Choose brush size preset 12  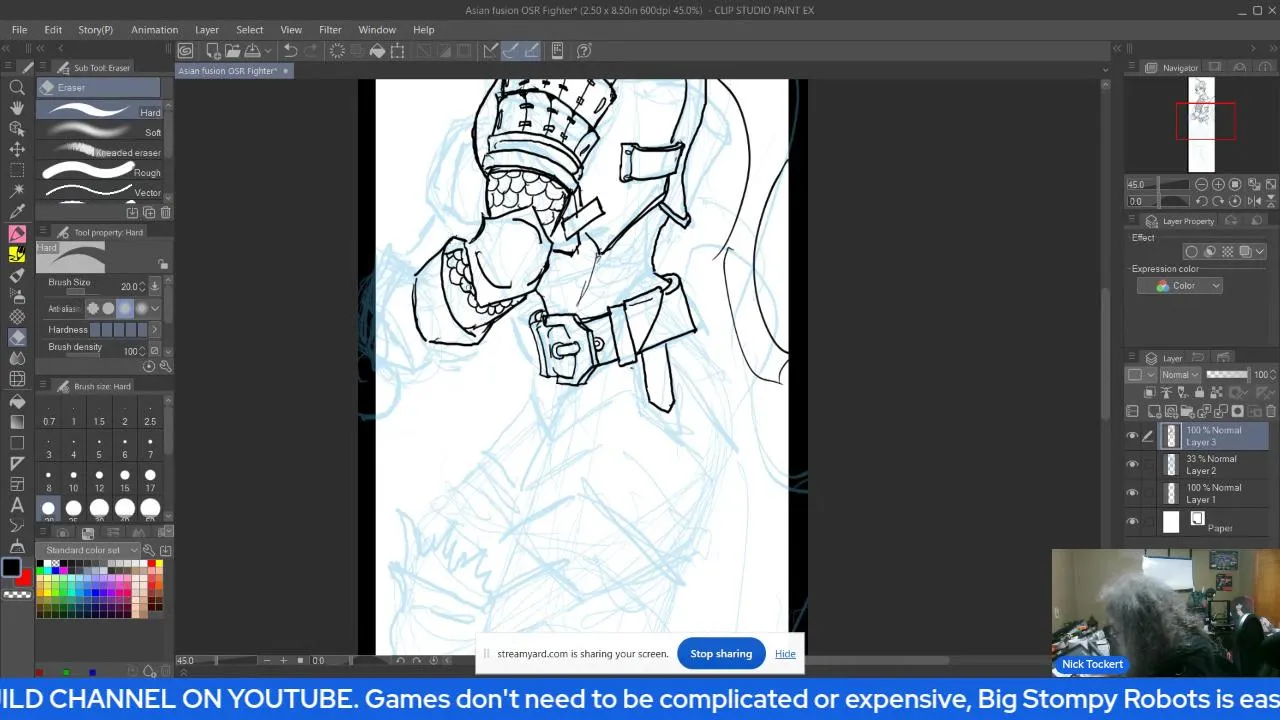tap(99, 480)
